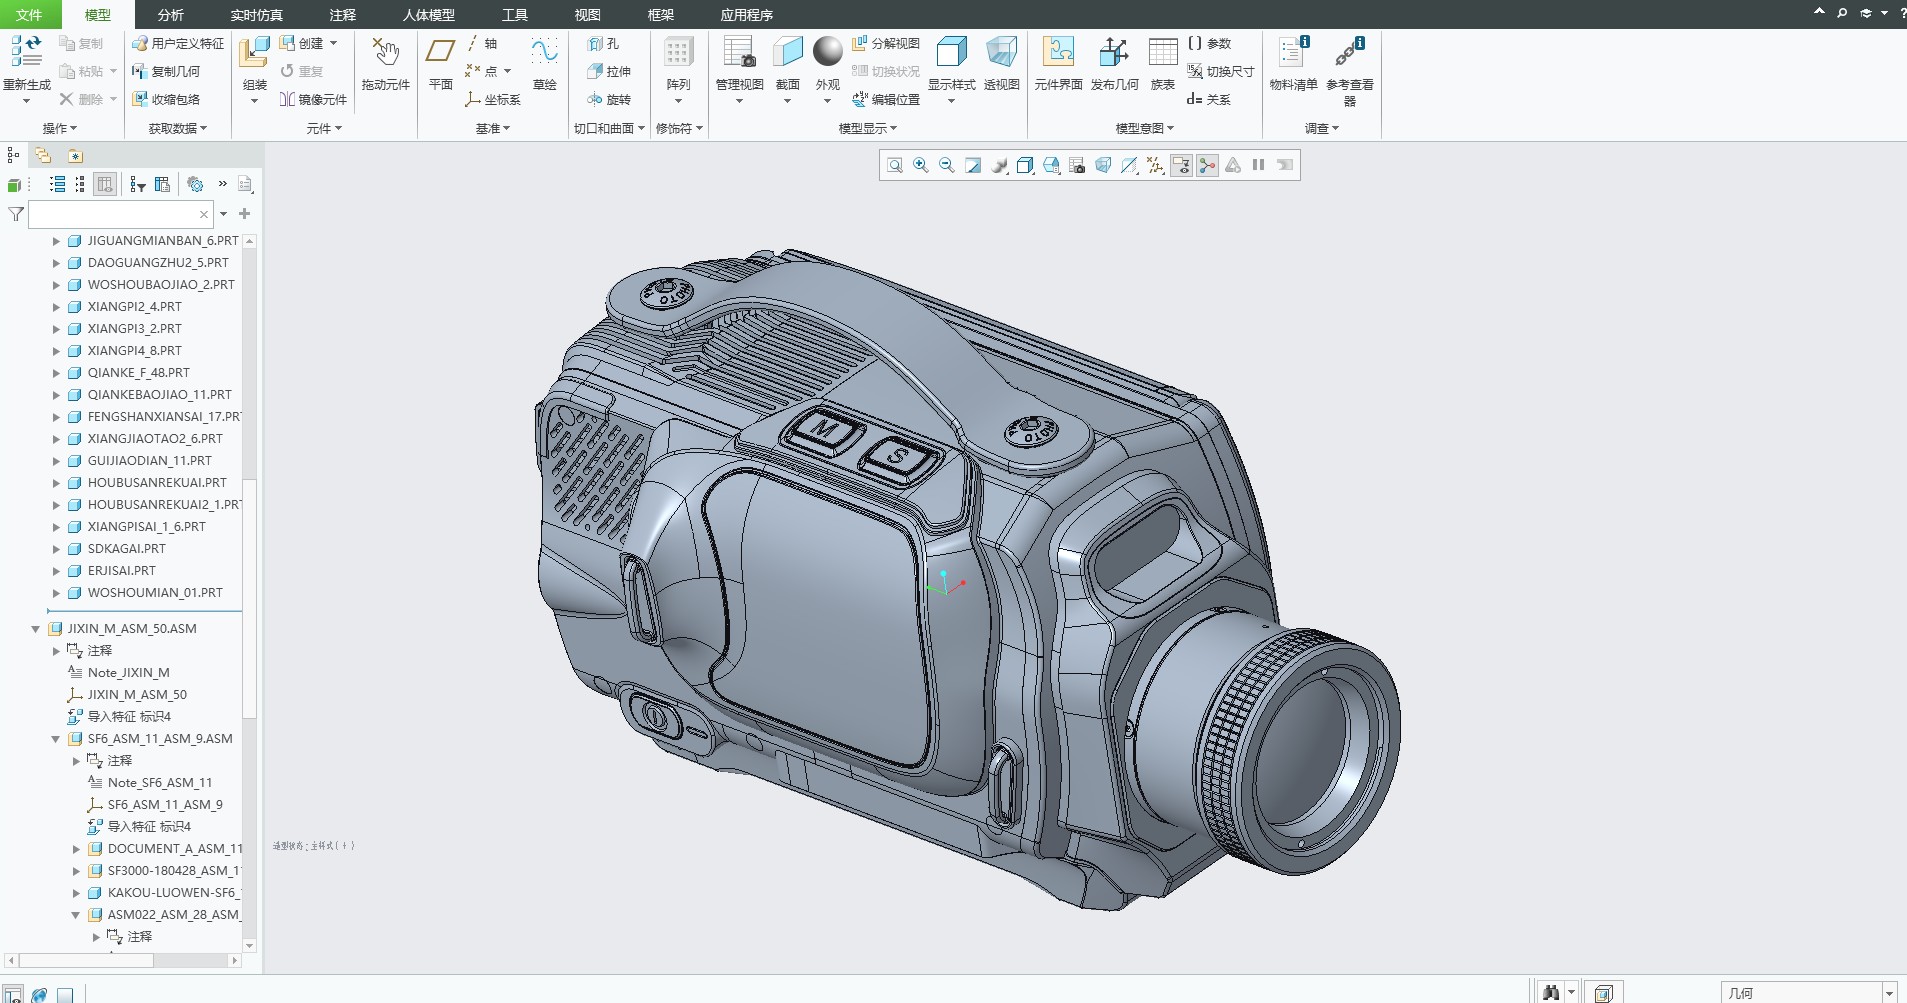Click Switch Dimensions (切换尺寸) button

coord(1220,71)
